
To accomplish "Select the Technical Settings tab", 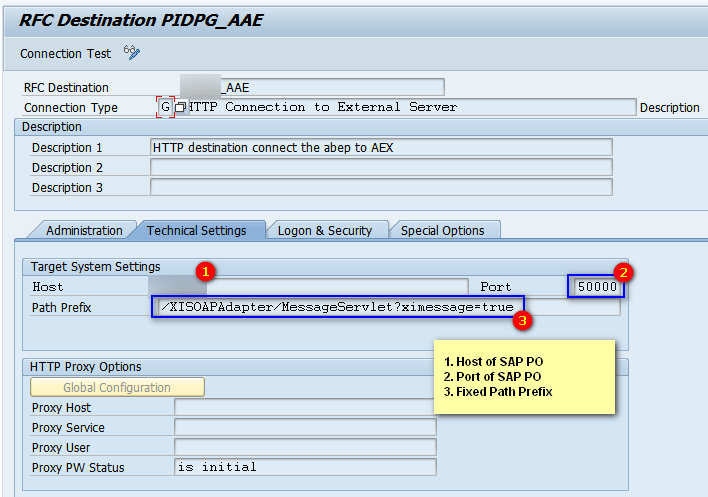I will pyautogui.click(x=196, y=230).
